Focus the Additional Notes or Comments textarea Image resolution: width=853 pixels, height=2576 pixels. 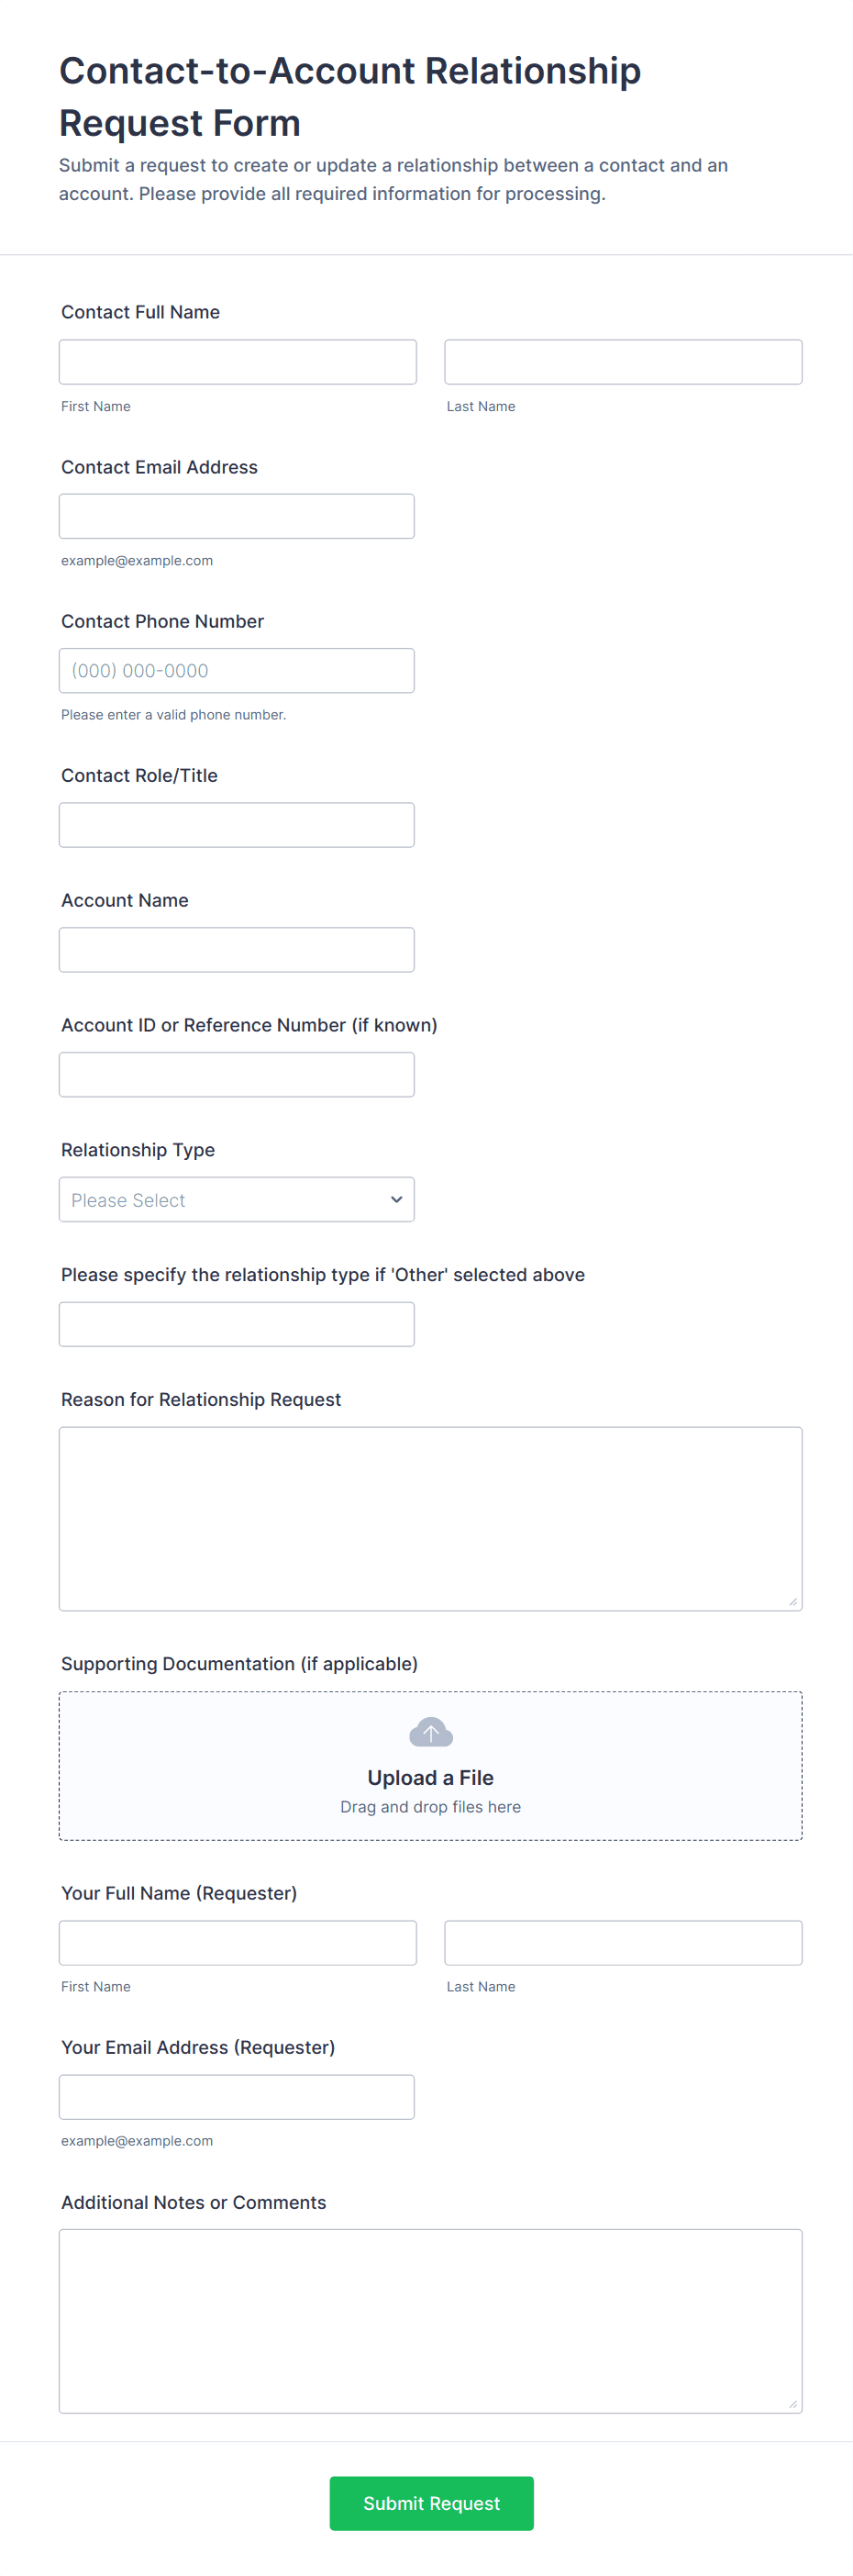point(430,2320)
